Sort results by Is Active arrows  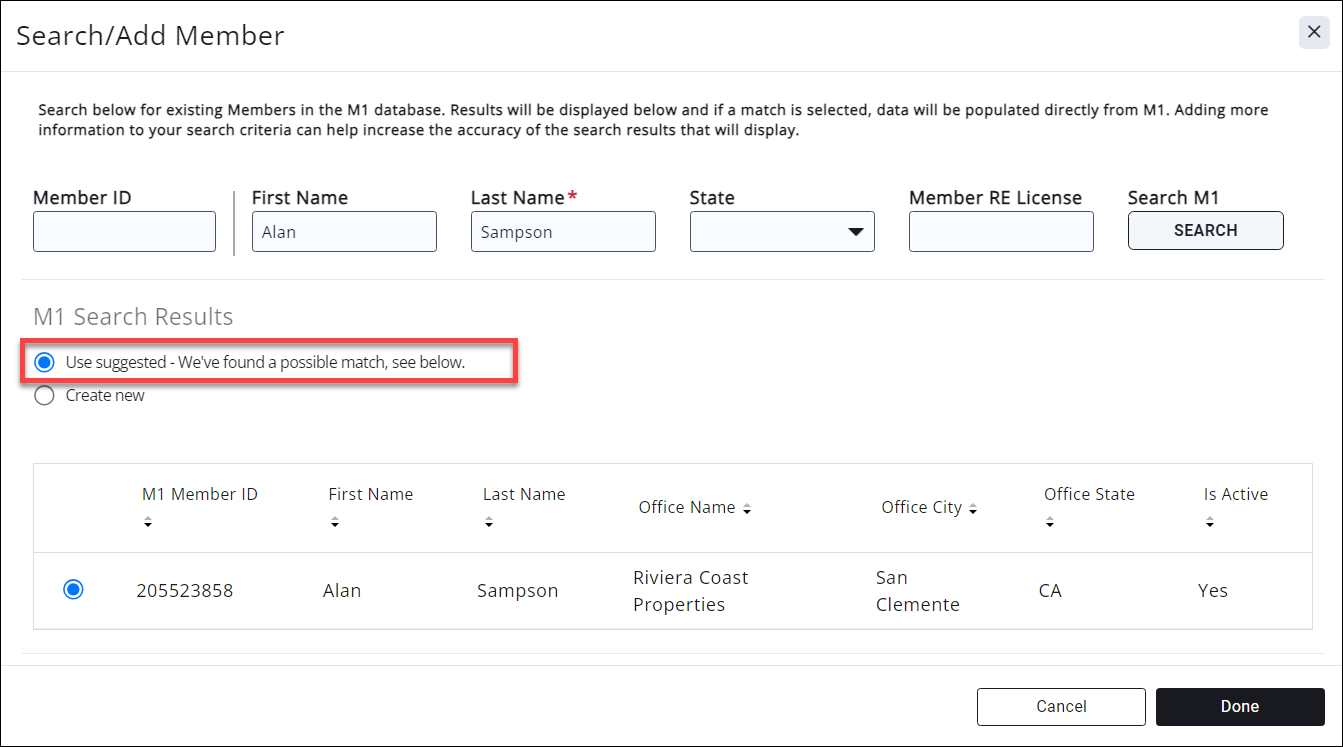point(1210,522)
